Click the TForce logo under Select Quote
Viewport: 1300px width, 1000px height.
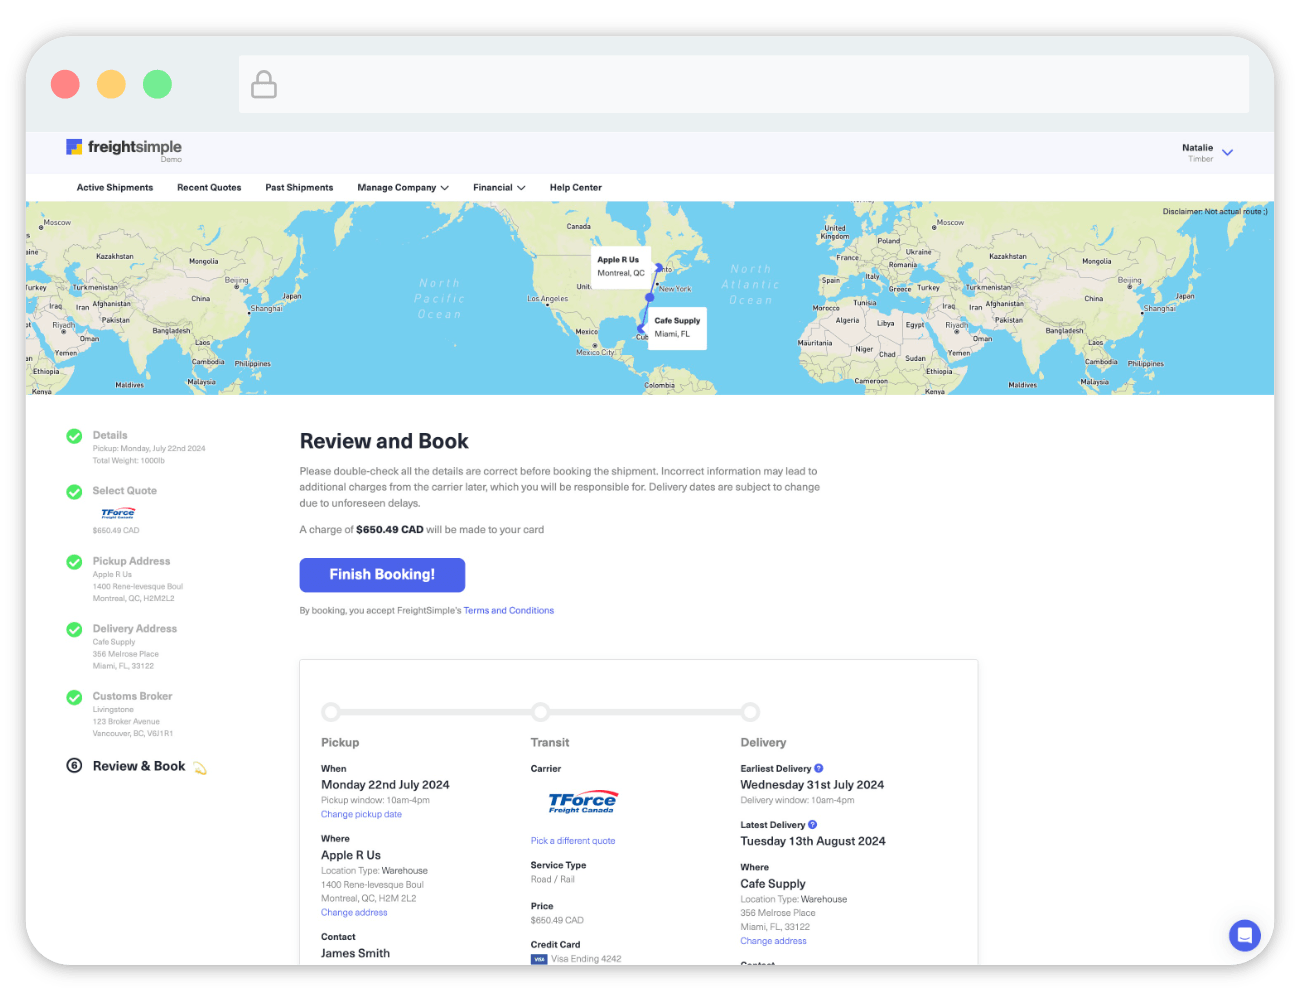(x=118, y=513)
